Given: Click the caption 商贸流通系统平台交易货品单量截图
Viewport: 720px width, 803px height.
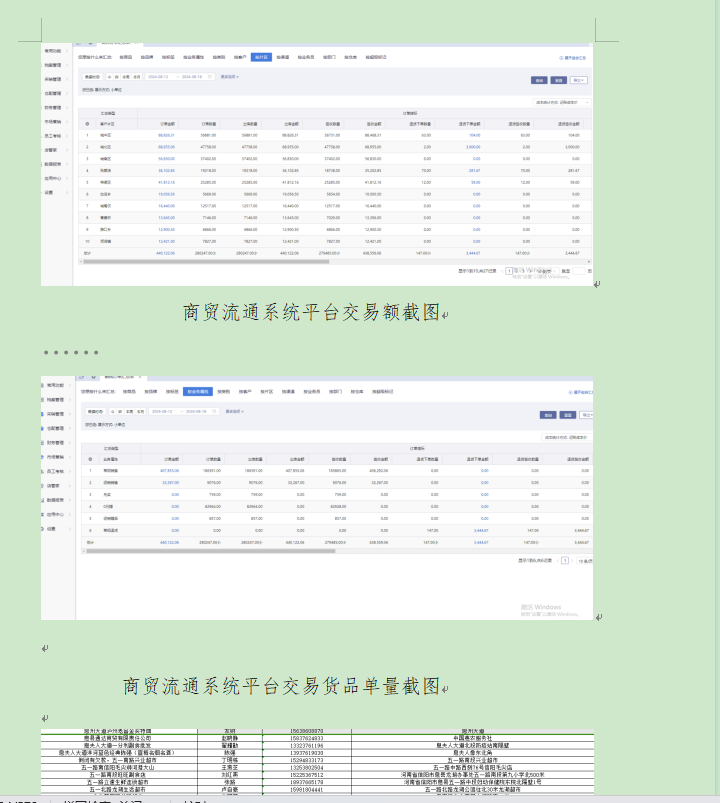Looking at the screenshot, I should pos(282,686).
